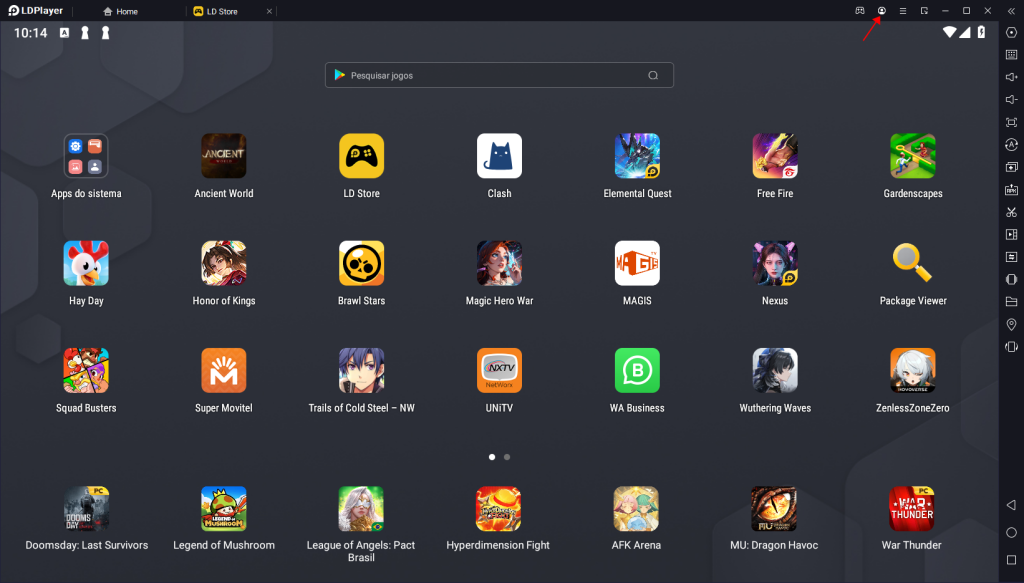Toggle fullscreen from sidebar

(1011, 122)
